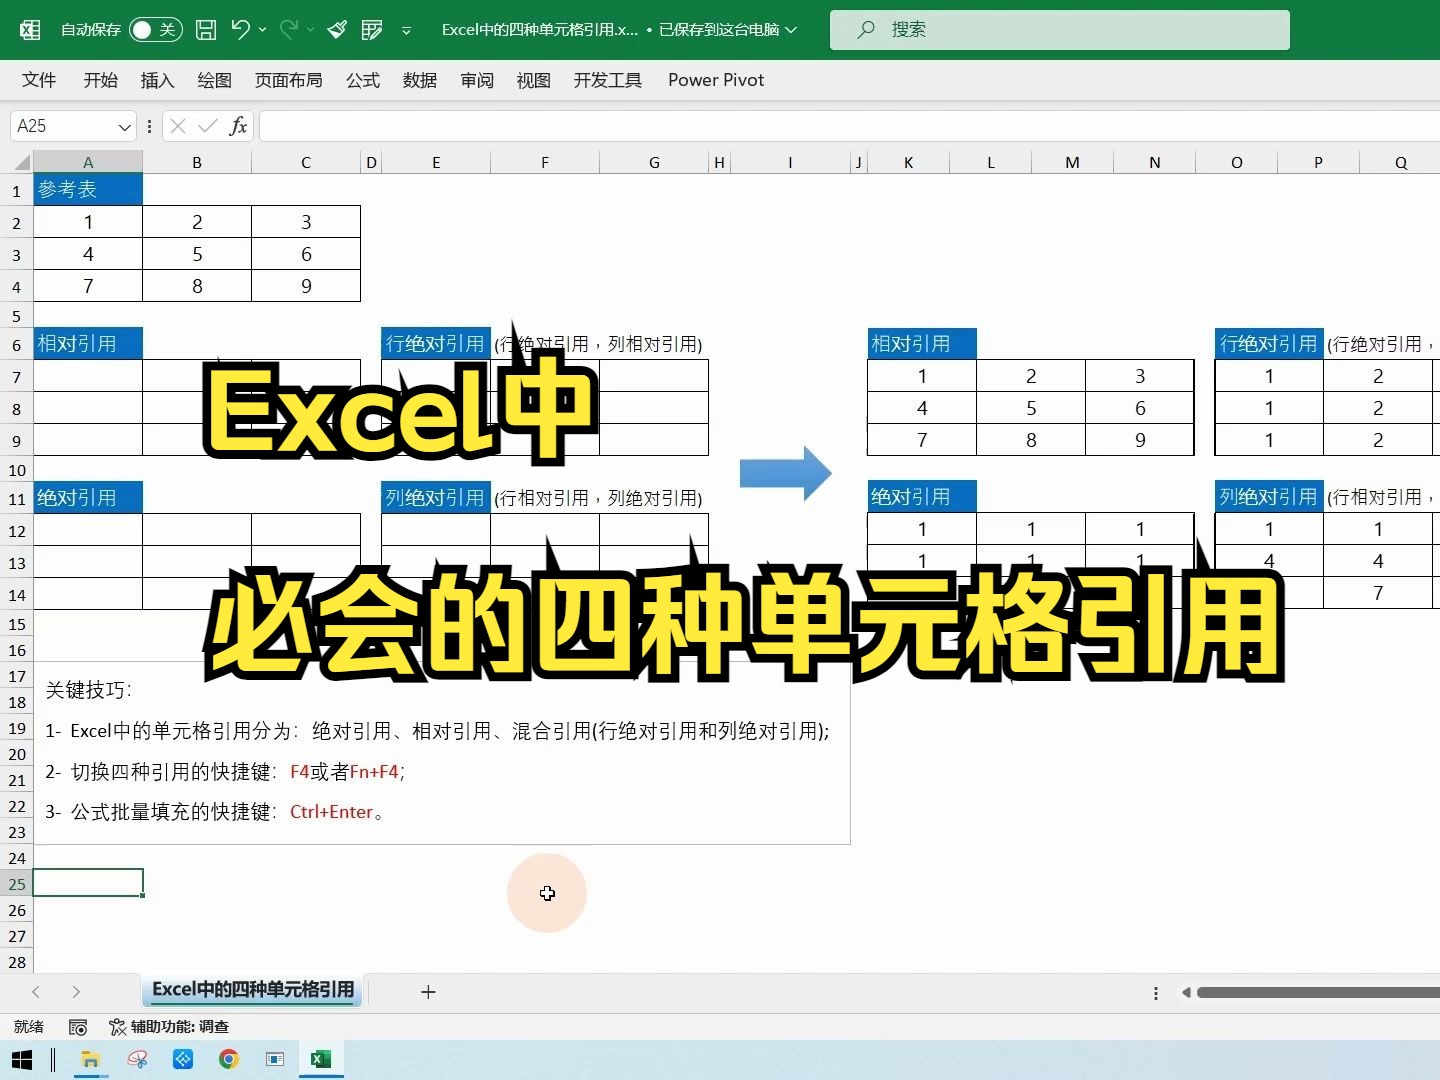Toggle the 自动保存 (AutoSave) switch on

(x=155, y=30)
